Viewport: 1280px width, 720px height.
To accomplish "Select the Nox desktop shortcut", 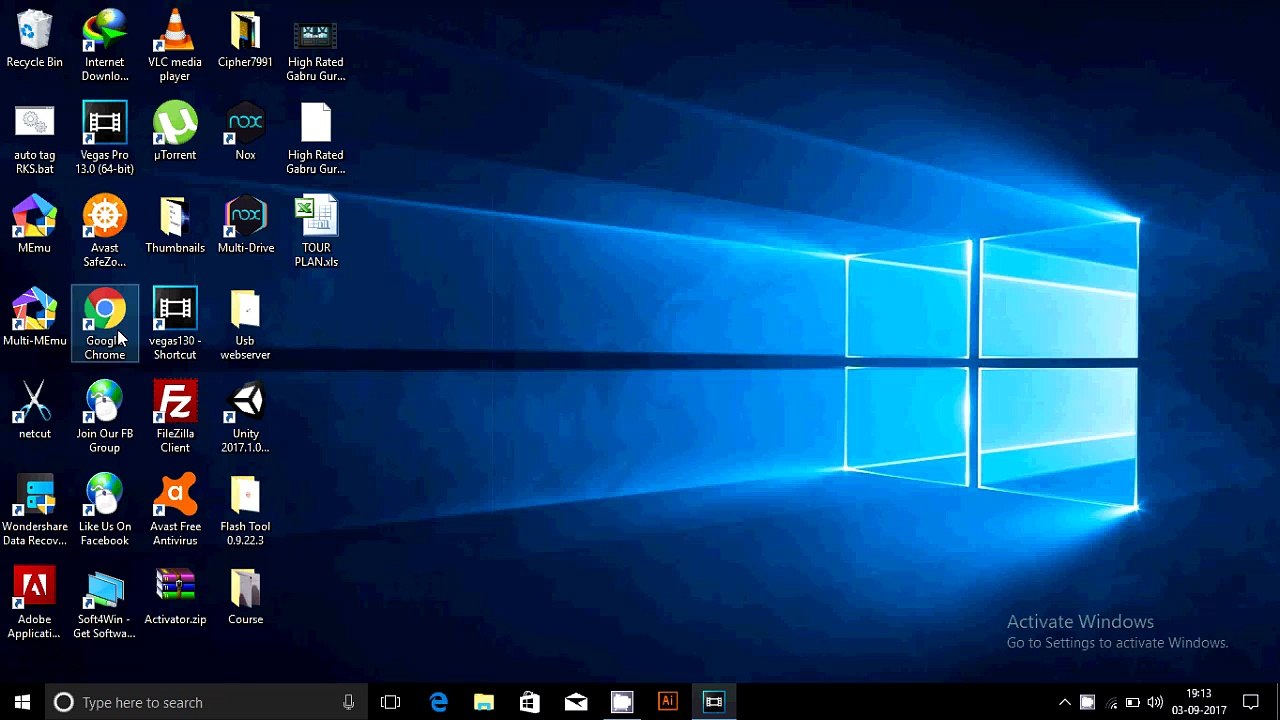I will [245, 133].
